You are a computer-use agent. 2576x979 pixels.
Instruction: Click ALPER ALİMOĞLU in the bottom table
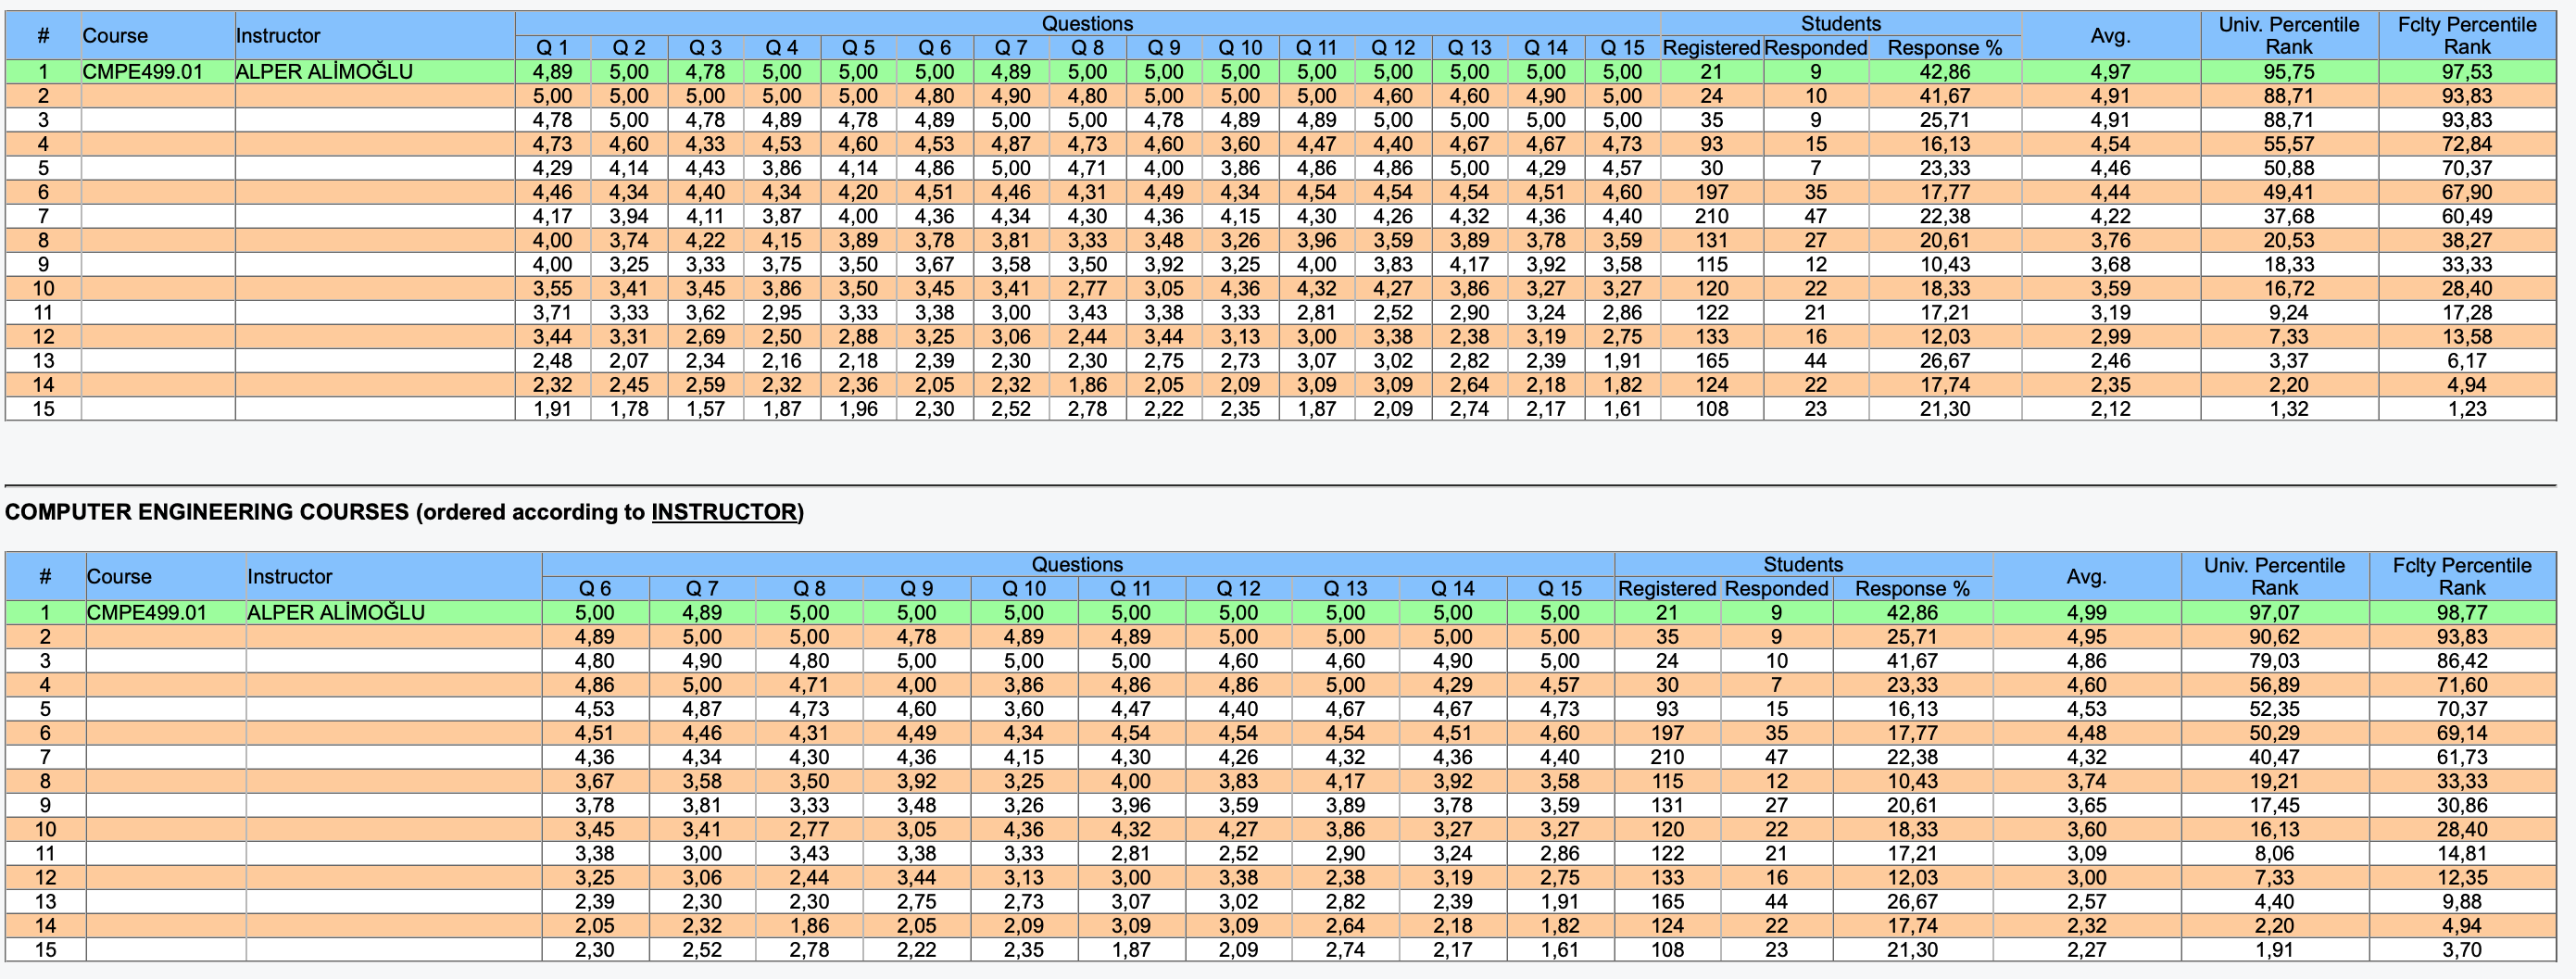click(x=336, y=612)
